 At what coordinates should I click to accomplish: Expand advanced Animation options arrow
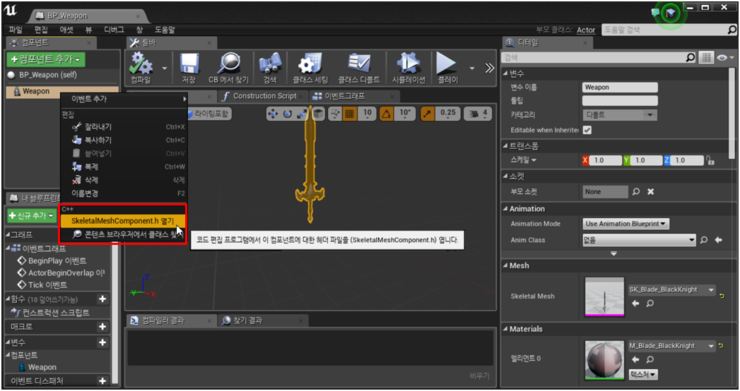[x=614, y=254]
